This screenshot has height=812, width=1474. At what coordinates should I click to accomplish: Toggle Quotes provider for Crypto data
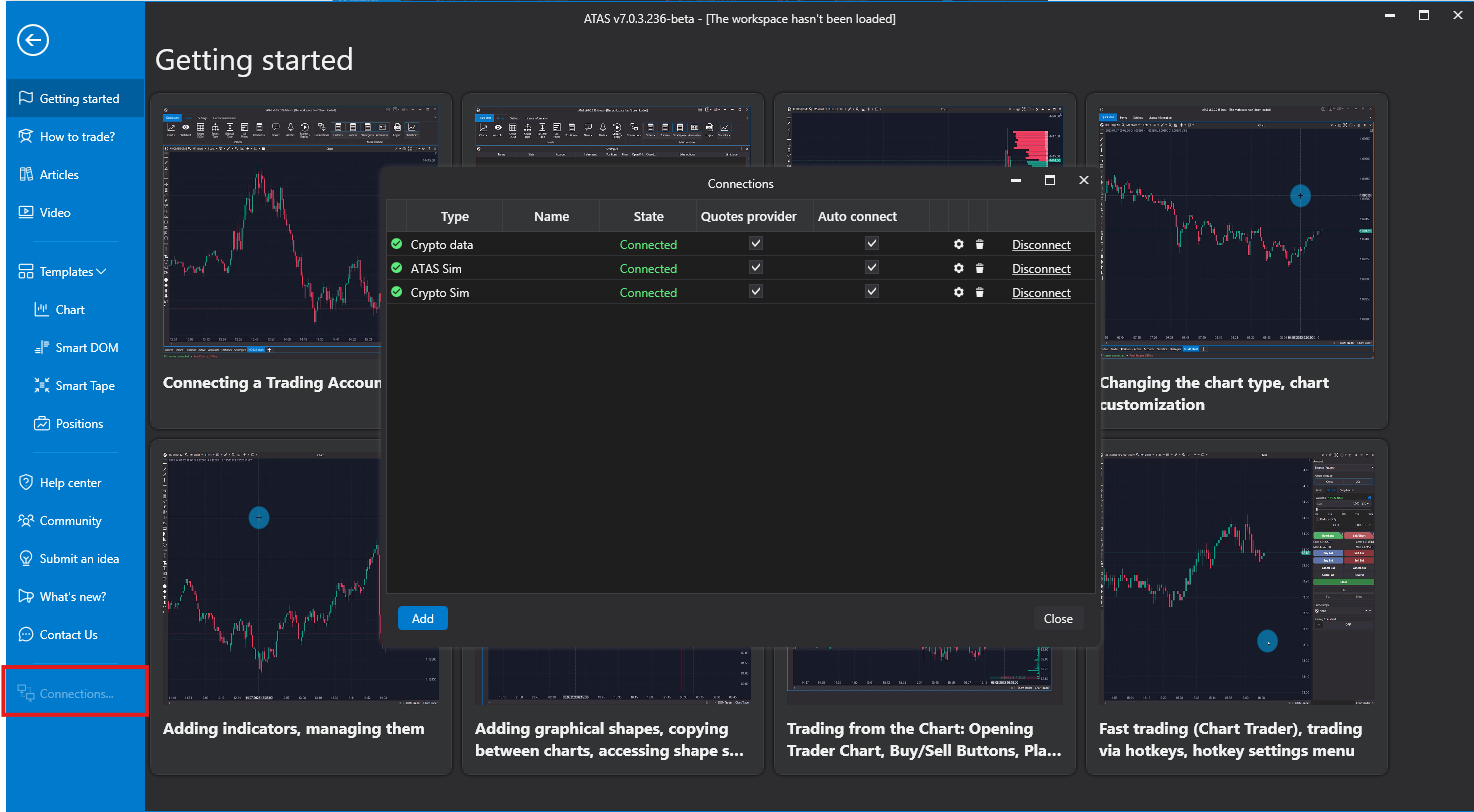(756, 244)
